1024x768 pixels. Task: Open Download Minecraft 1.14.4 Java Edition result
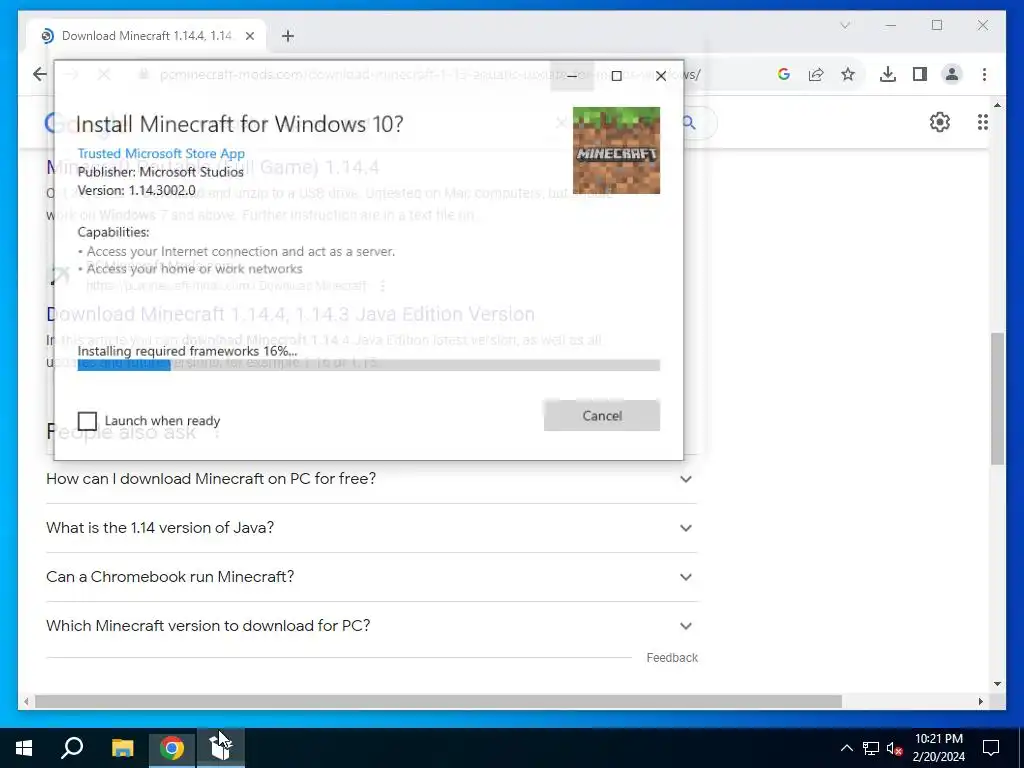pyautogui.click(x=291, y=314)
